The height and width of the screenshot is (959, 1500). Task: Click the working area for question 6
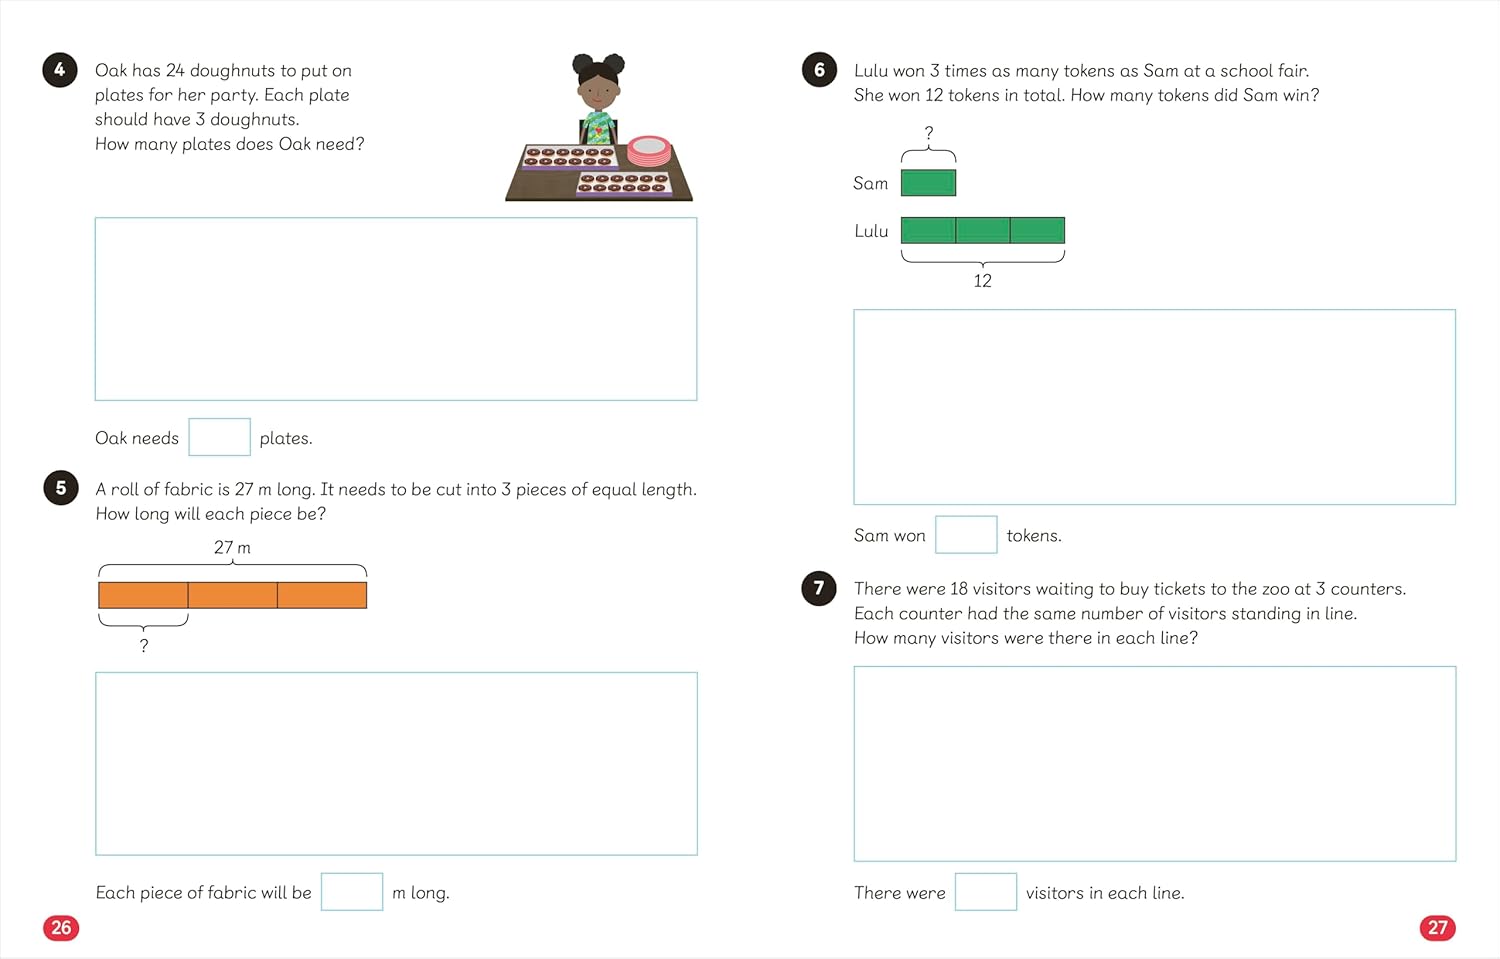coord(1155,407)
